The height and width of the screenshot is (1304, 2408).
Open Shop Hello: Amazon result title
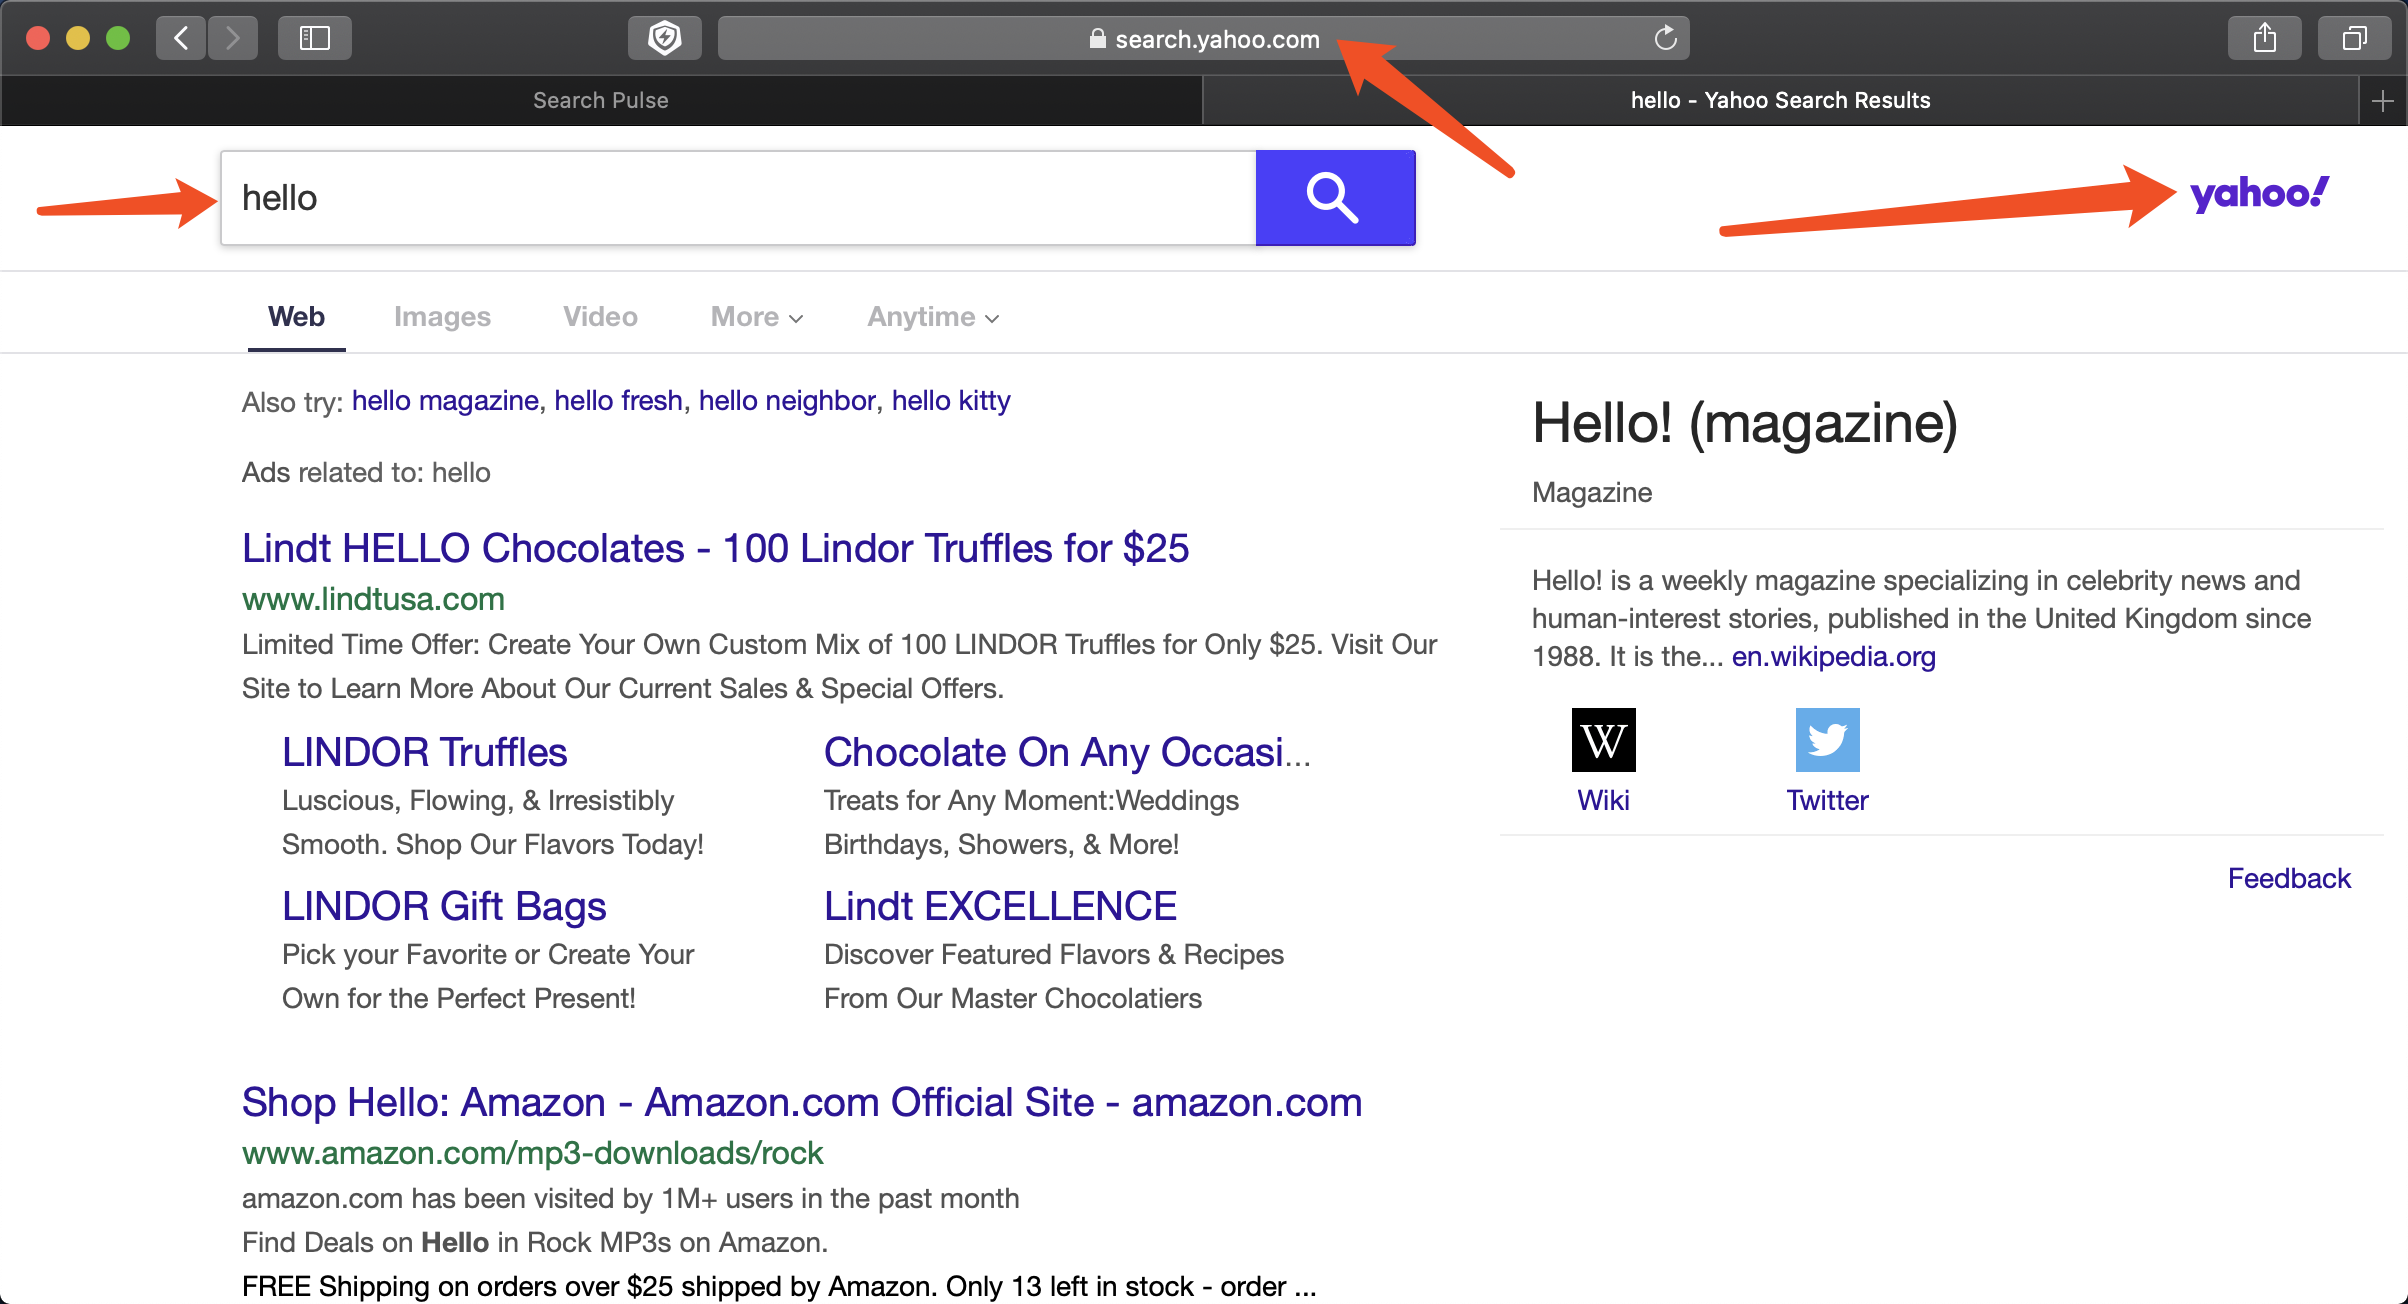pos(802,1102)
